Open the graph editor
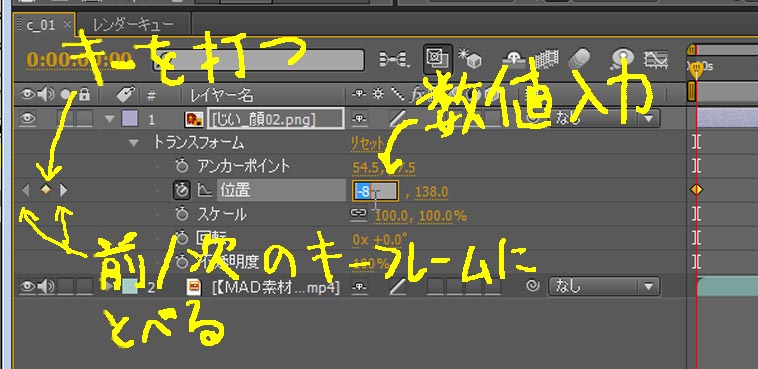The image size is (758, 369). [656, 59]
